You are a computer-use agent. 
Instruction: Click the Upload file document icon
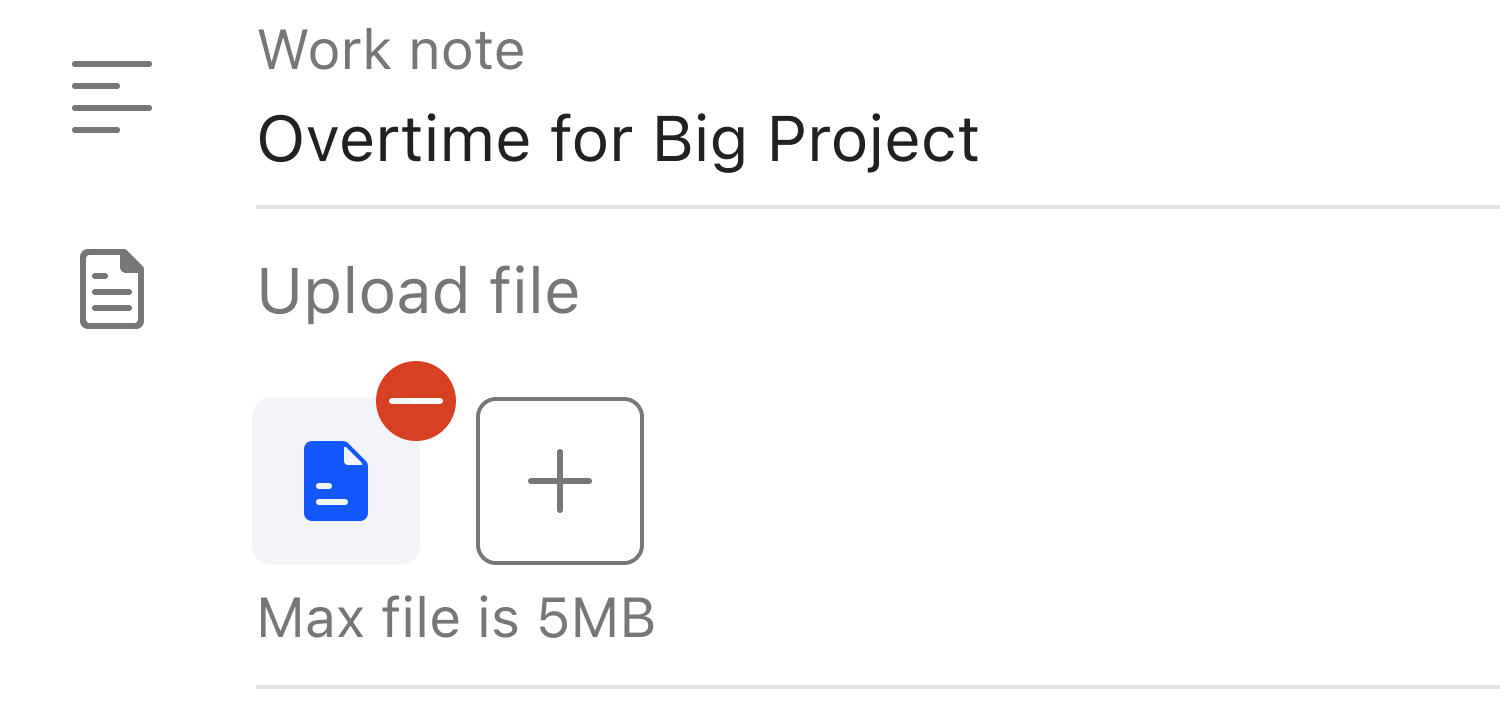(112, 289)
